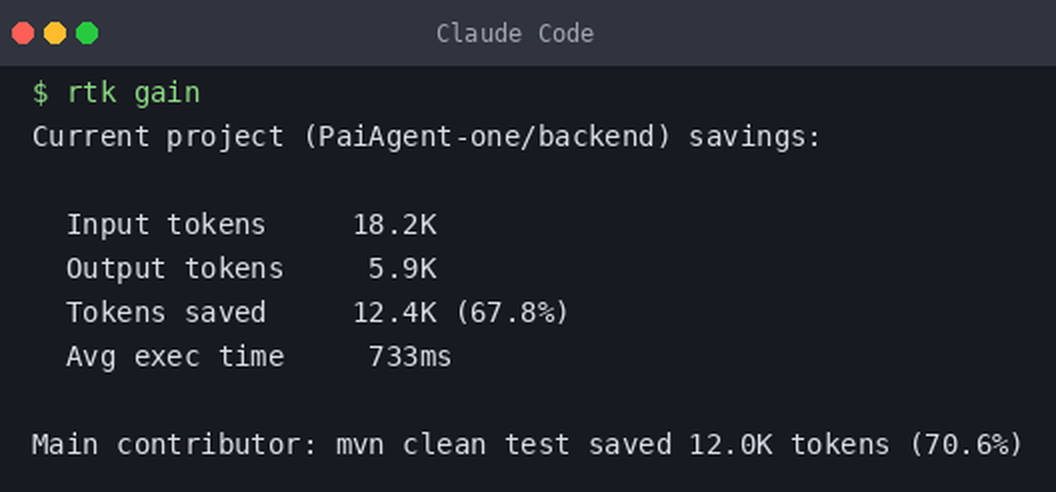Screen dimensions: 1056x492
Task: Click the Input tokens label
Action: 166,225
